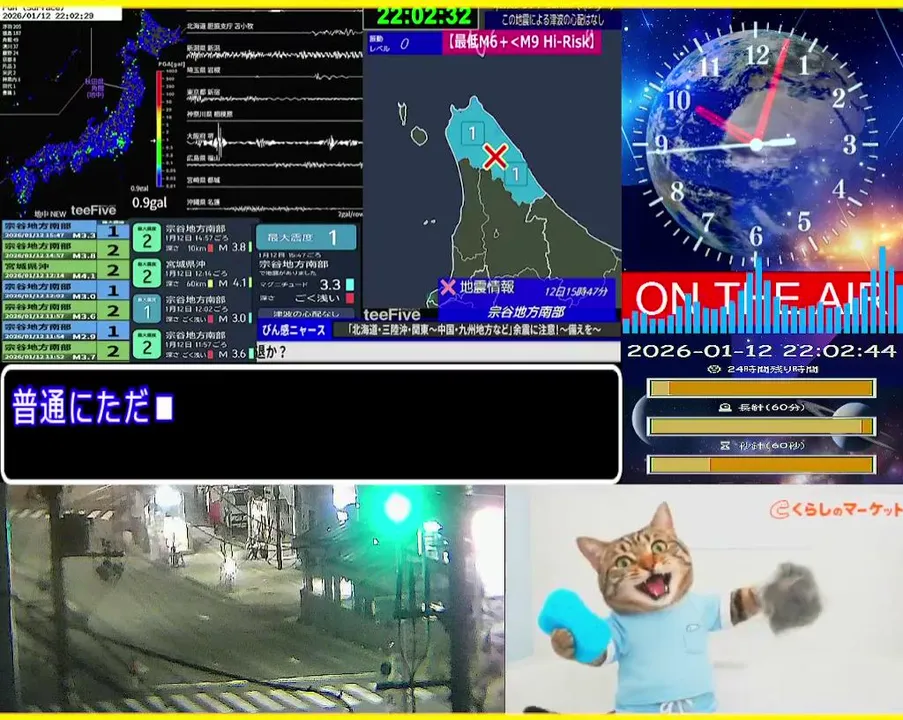Click the 12日15時47分 time in earthquake info
This screenshot has height=720, width=903.
click(576, 291)
